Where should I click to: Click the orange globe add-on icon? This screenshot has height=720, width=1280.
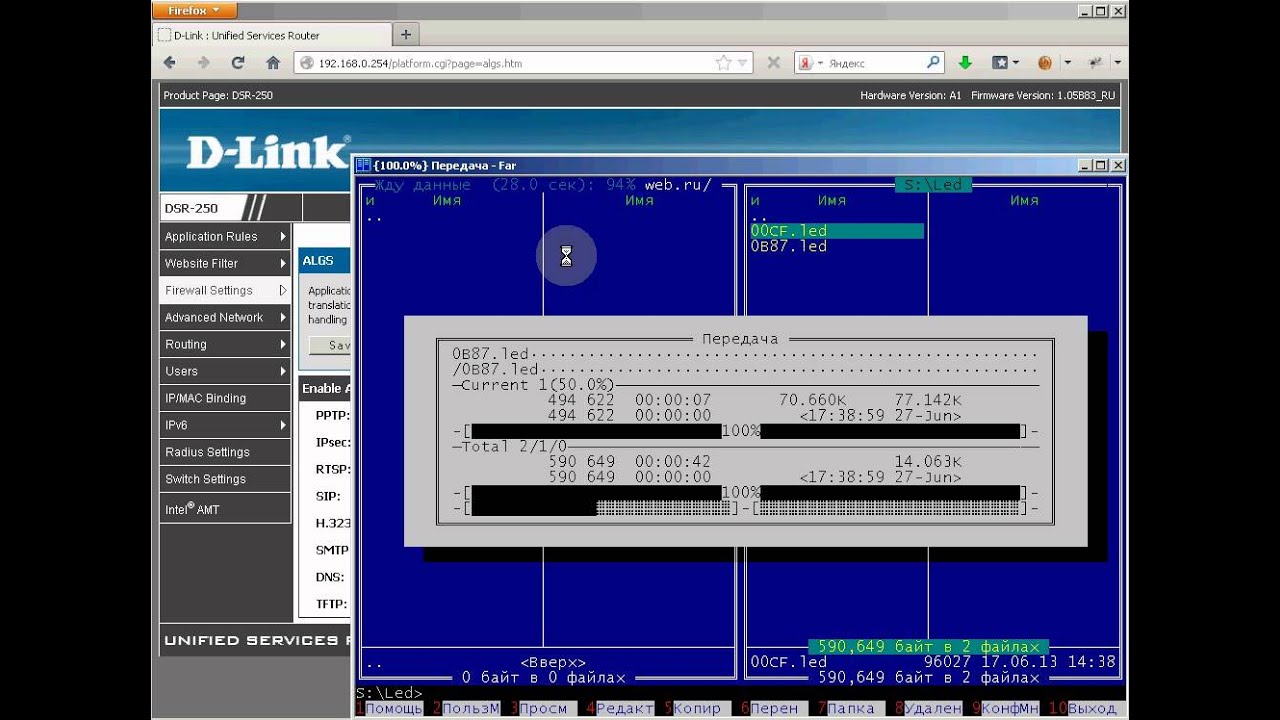[x=1045, y=63]
